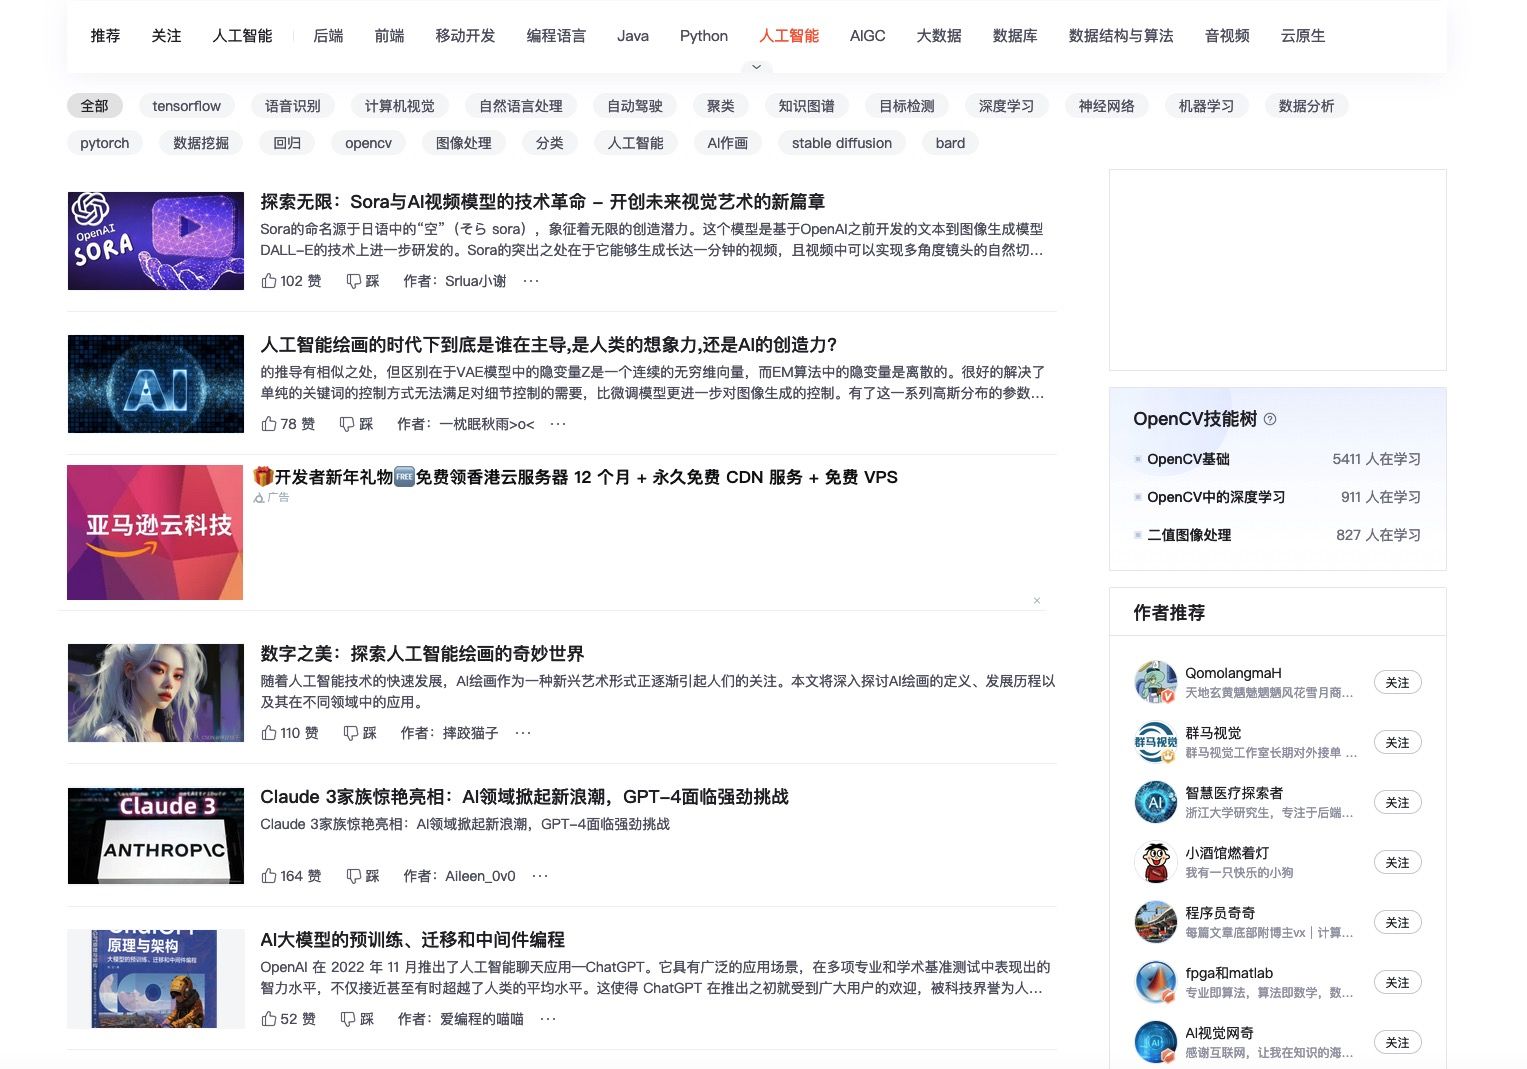Screen dimensions: 1527x1069
Task: Open 程序员奇奇 author avatar
Action: (1155, 922)
